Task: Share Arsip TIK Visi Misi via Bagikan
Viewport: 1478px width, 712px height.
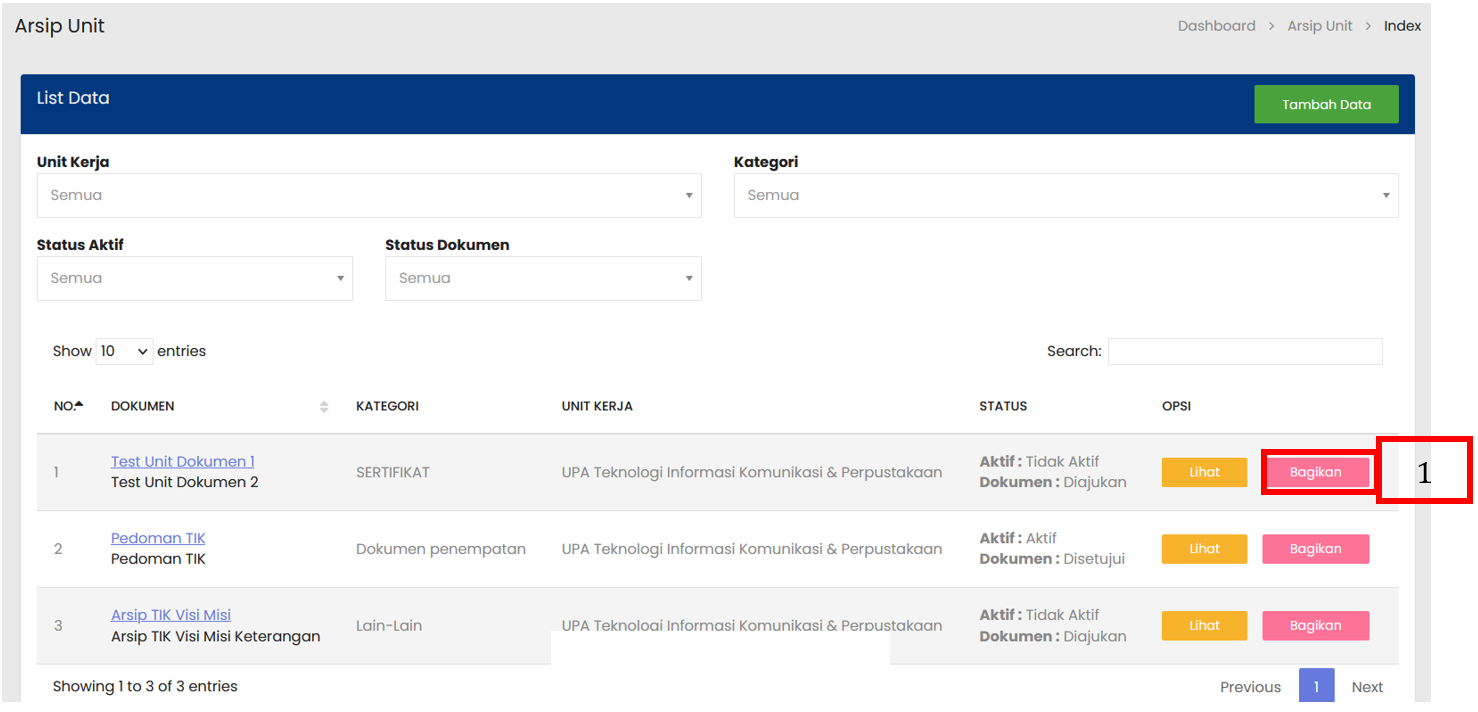Action: click(1315, 626)
